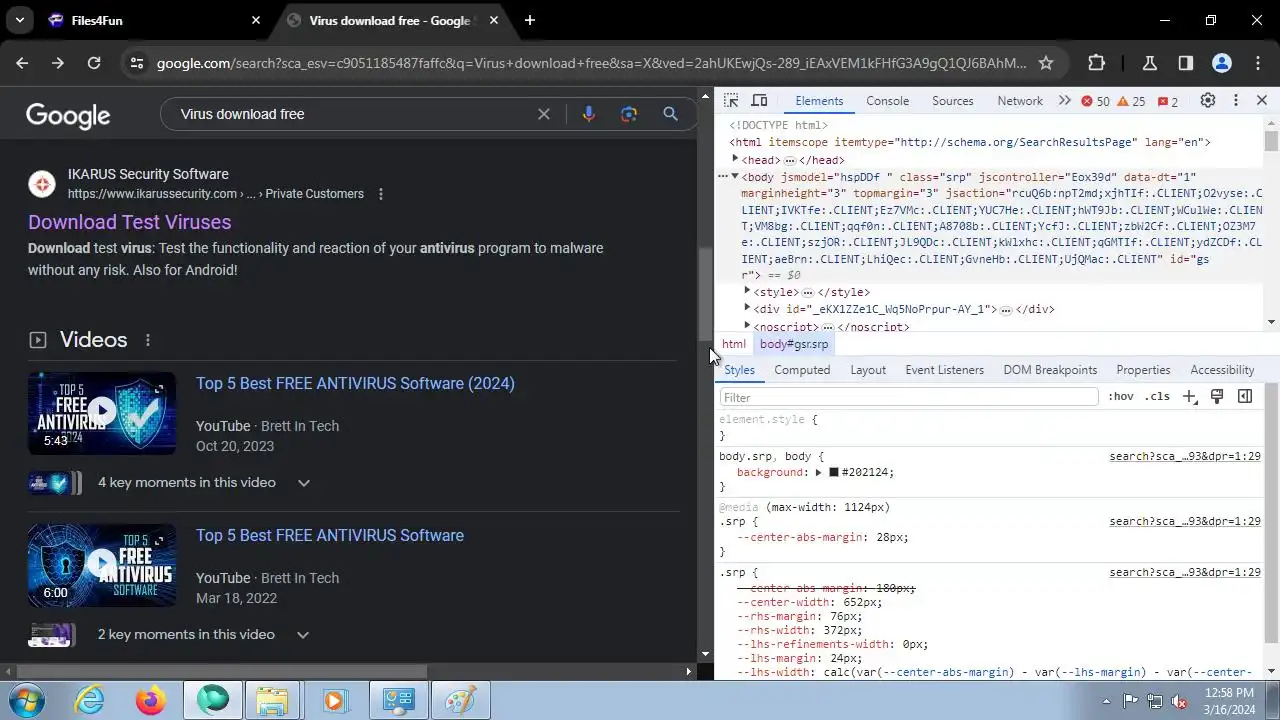Image resolution: width=1280 pixels, height=720 pixels.
Task: Toggle the :hov element state button
Action: (1121, 397)
